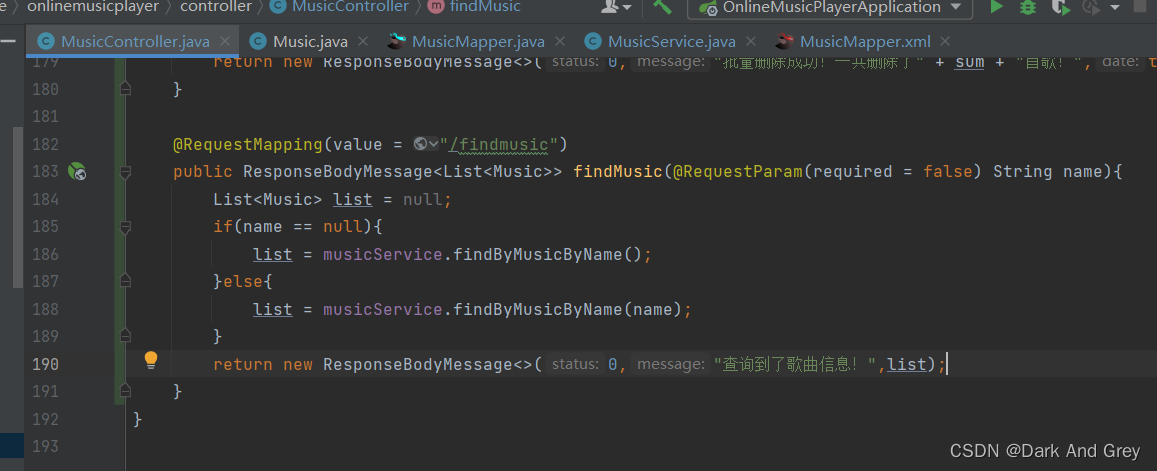This screenshot has height=471, width=1157.
Task: Run OnlineMusicPlayerApplication with the green play button
Action: 996,7
